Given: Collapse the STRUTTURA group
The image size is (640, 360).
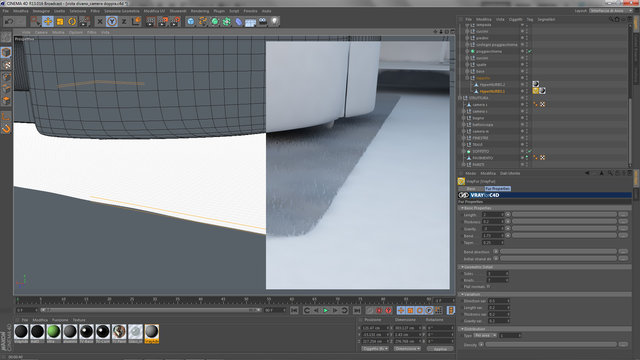Looking at the screenshot, I should (460, 98).
